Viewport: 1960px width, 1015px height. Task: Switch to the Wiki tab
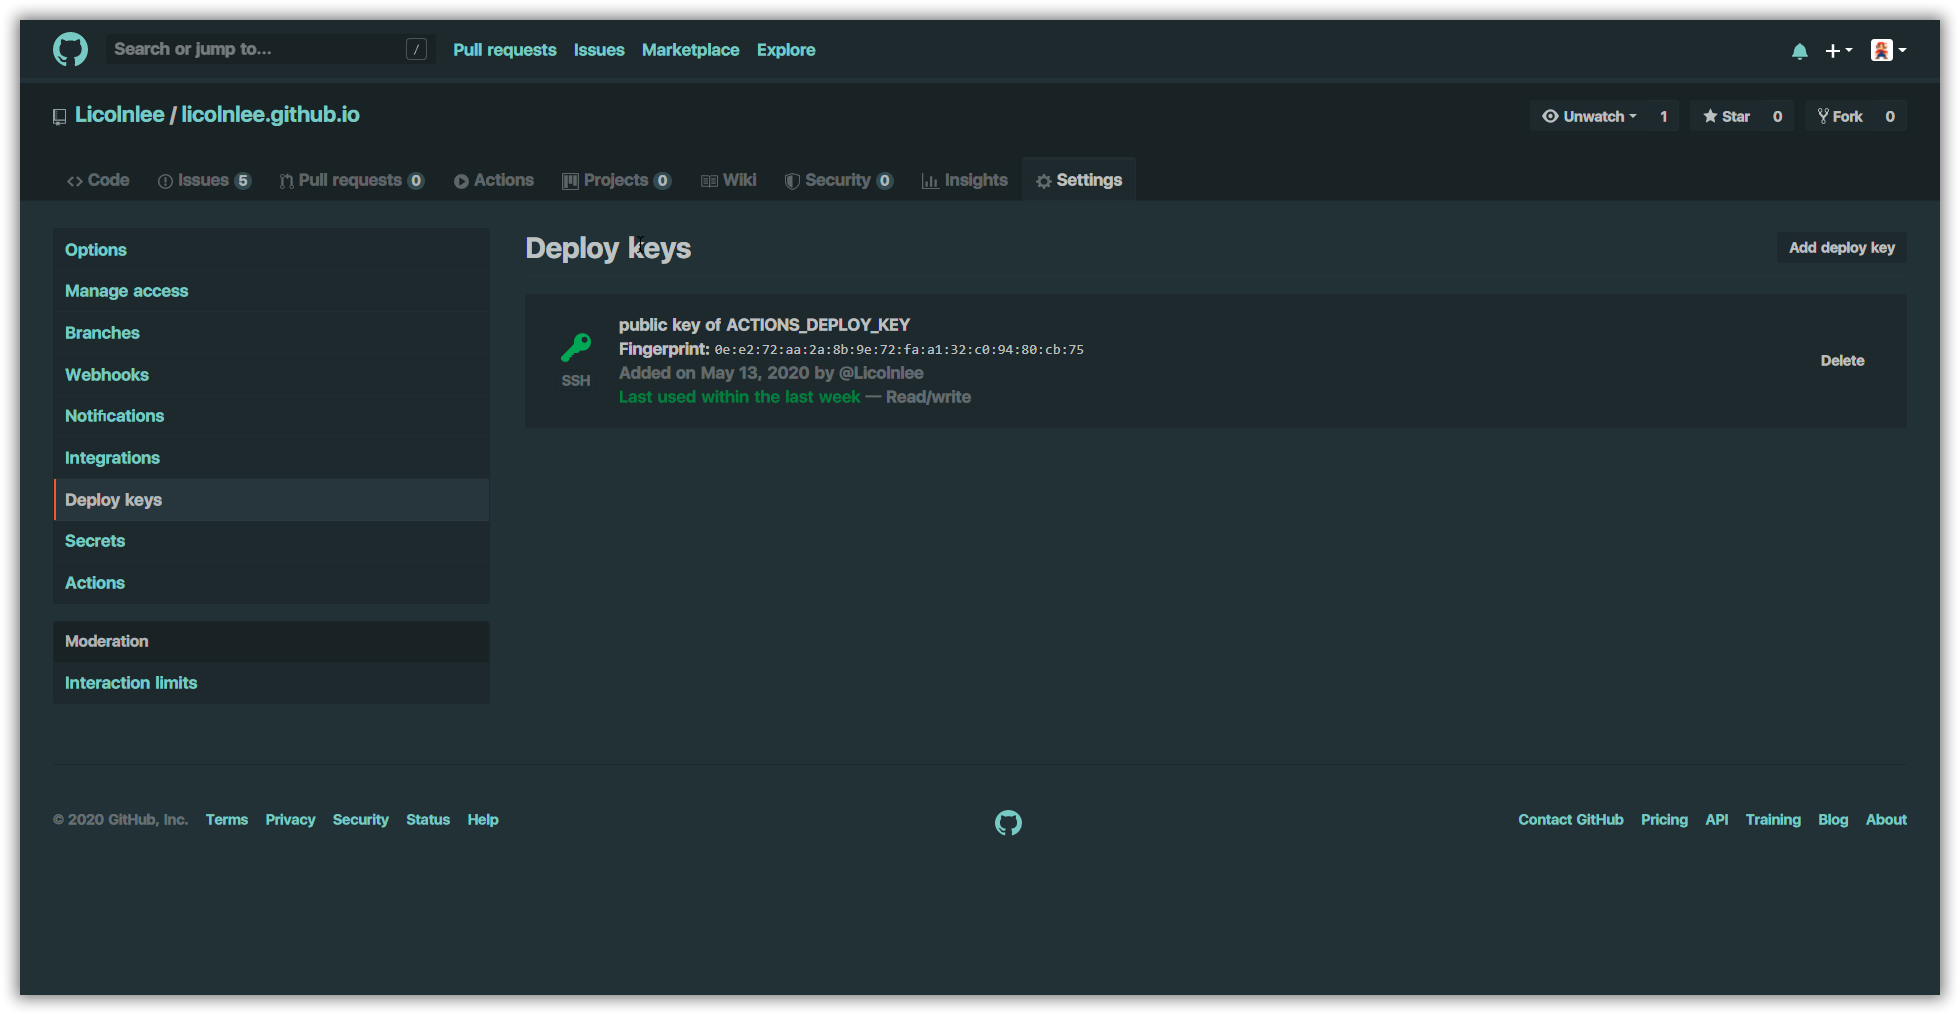pyautogui.click(x=728, y=180)
